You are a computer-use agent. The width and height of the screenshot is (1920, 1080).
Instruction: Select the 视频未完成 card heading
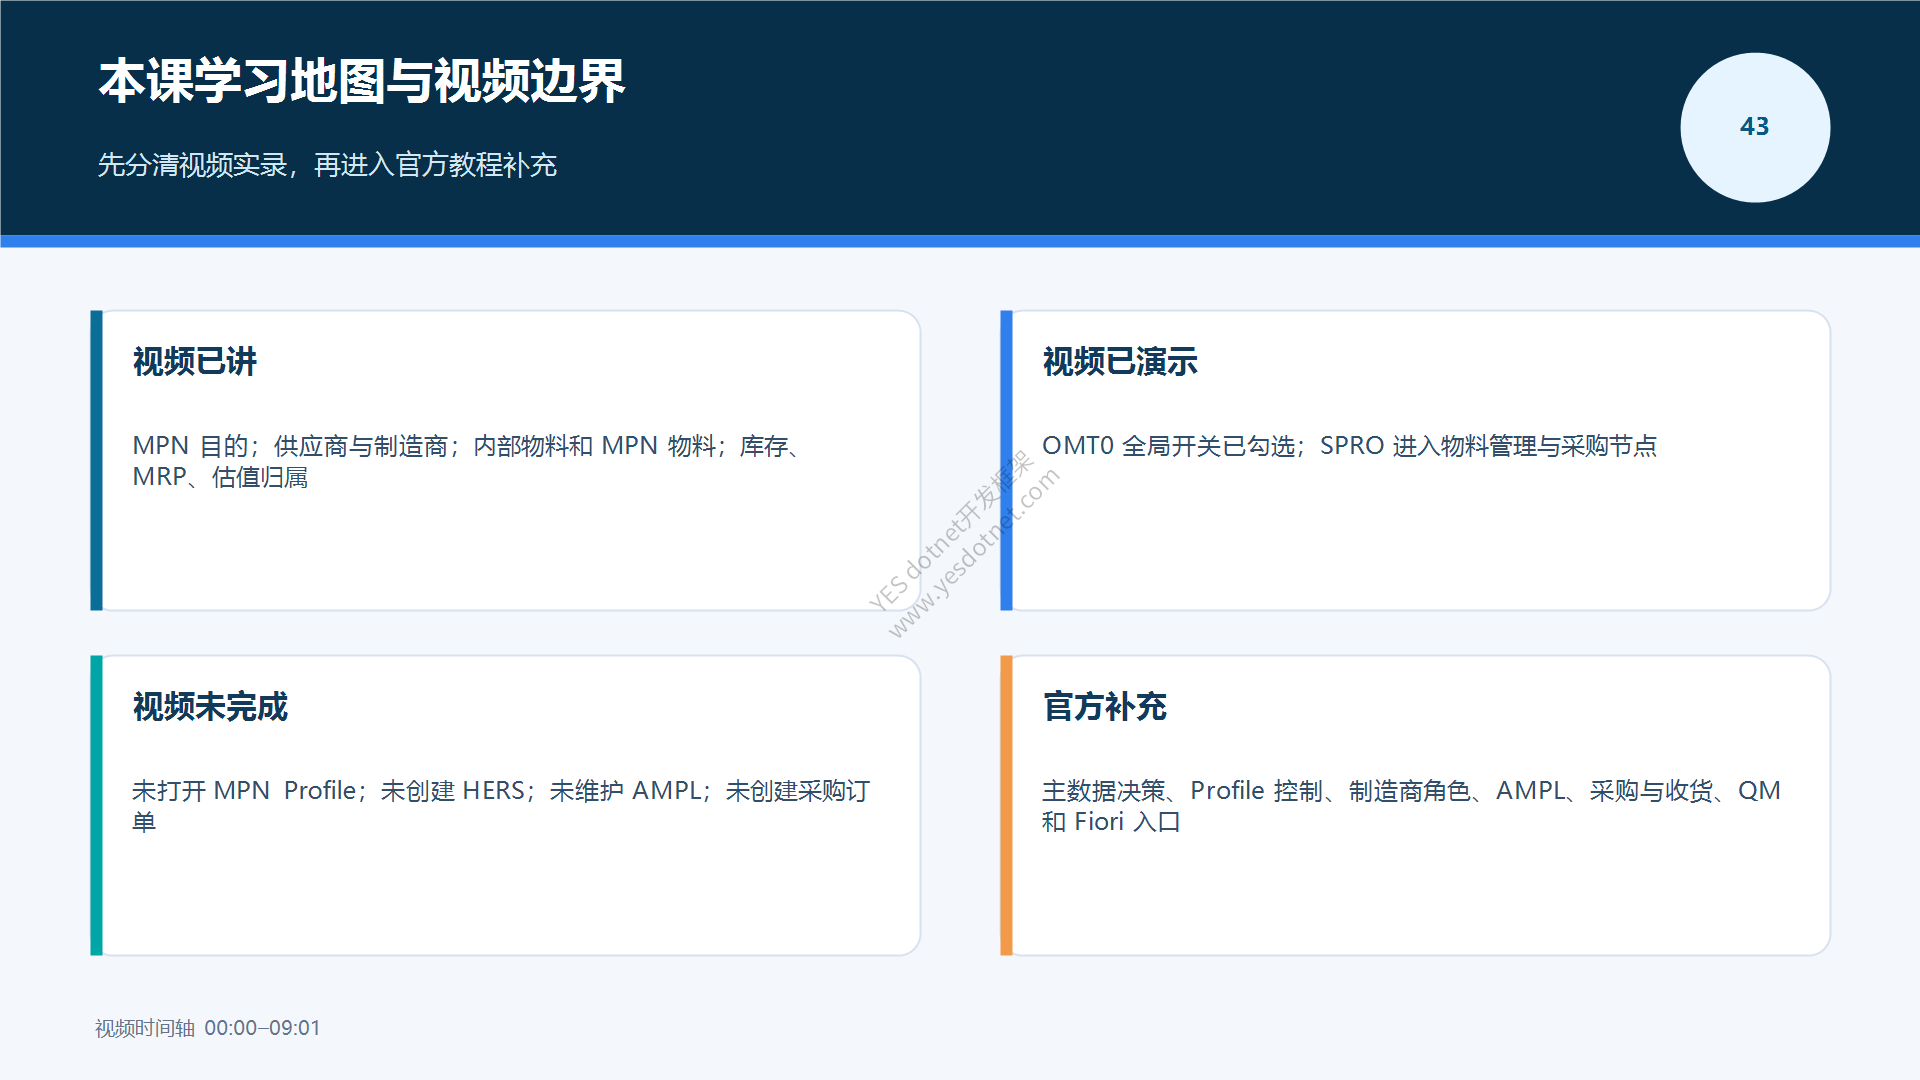pos(210,707)
